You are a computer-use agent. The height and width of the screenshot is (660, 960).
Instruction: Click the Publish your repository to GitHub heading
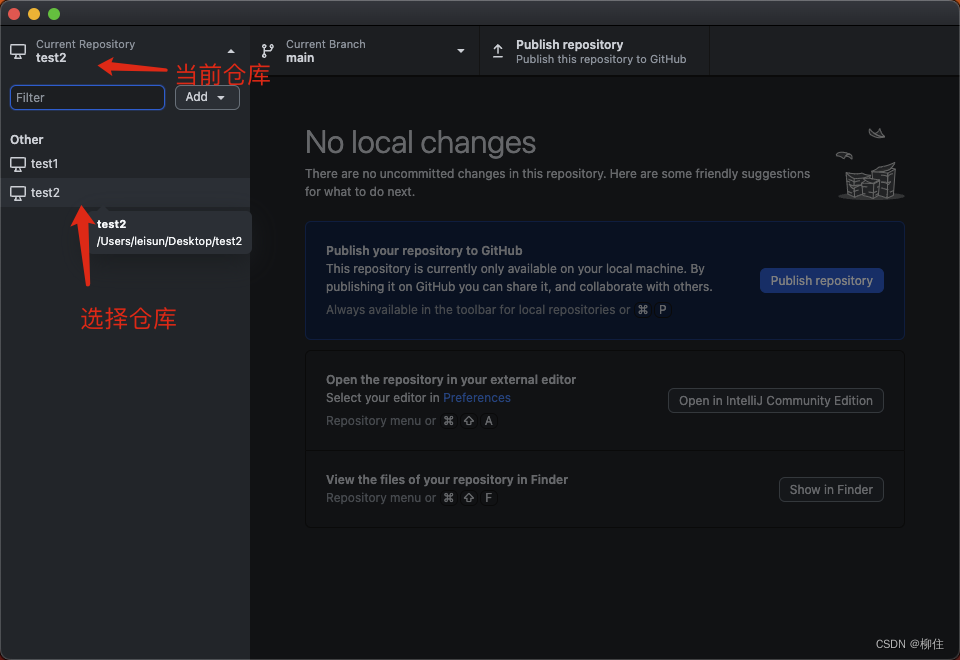[424, 250]
